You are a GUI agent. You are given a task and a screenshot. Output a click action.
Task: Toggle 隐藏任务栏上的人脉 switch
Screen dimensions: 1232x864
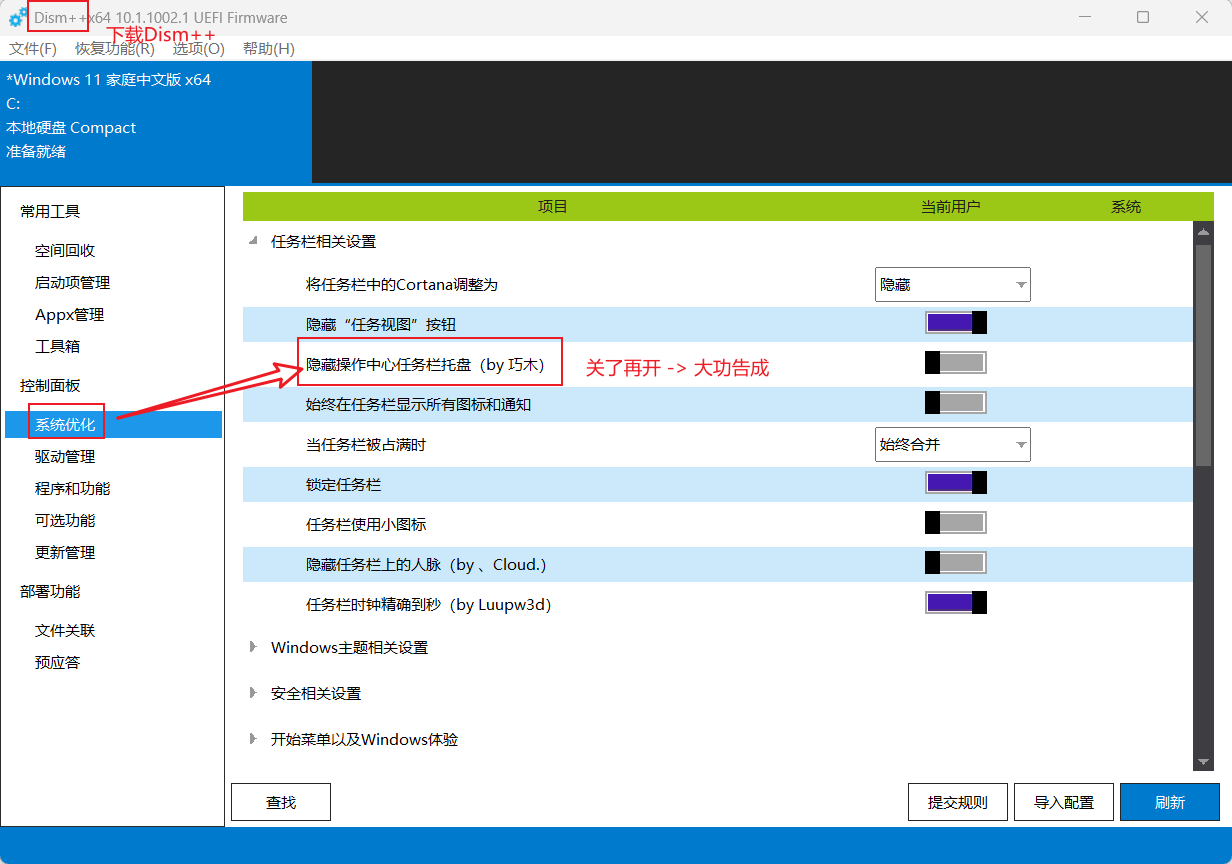956,563
